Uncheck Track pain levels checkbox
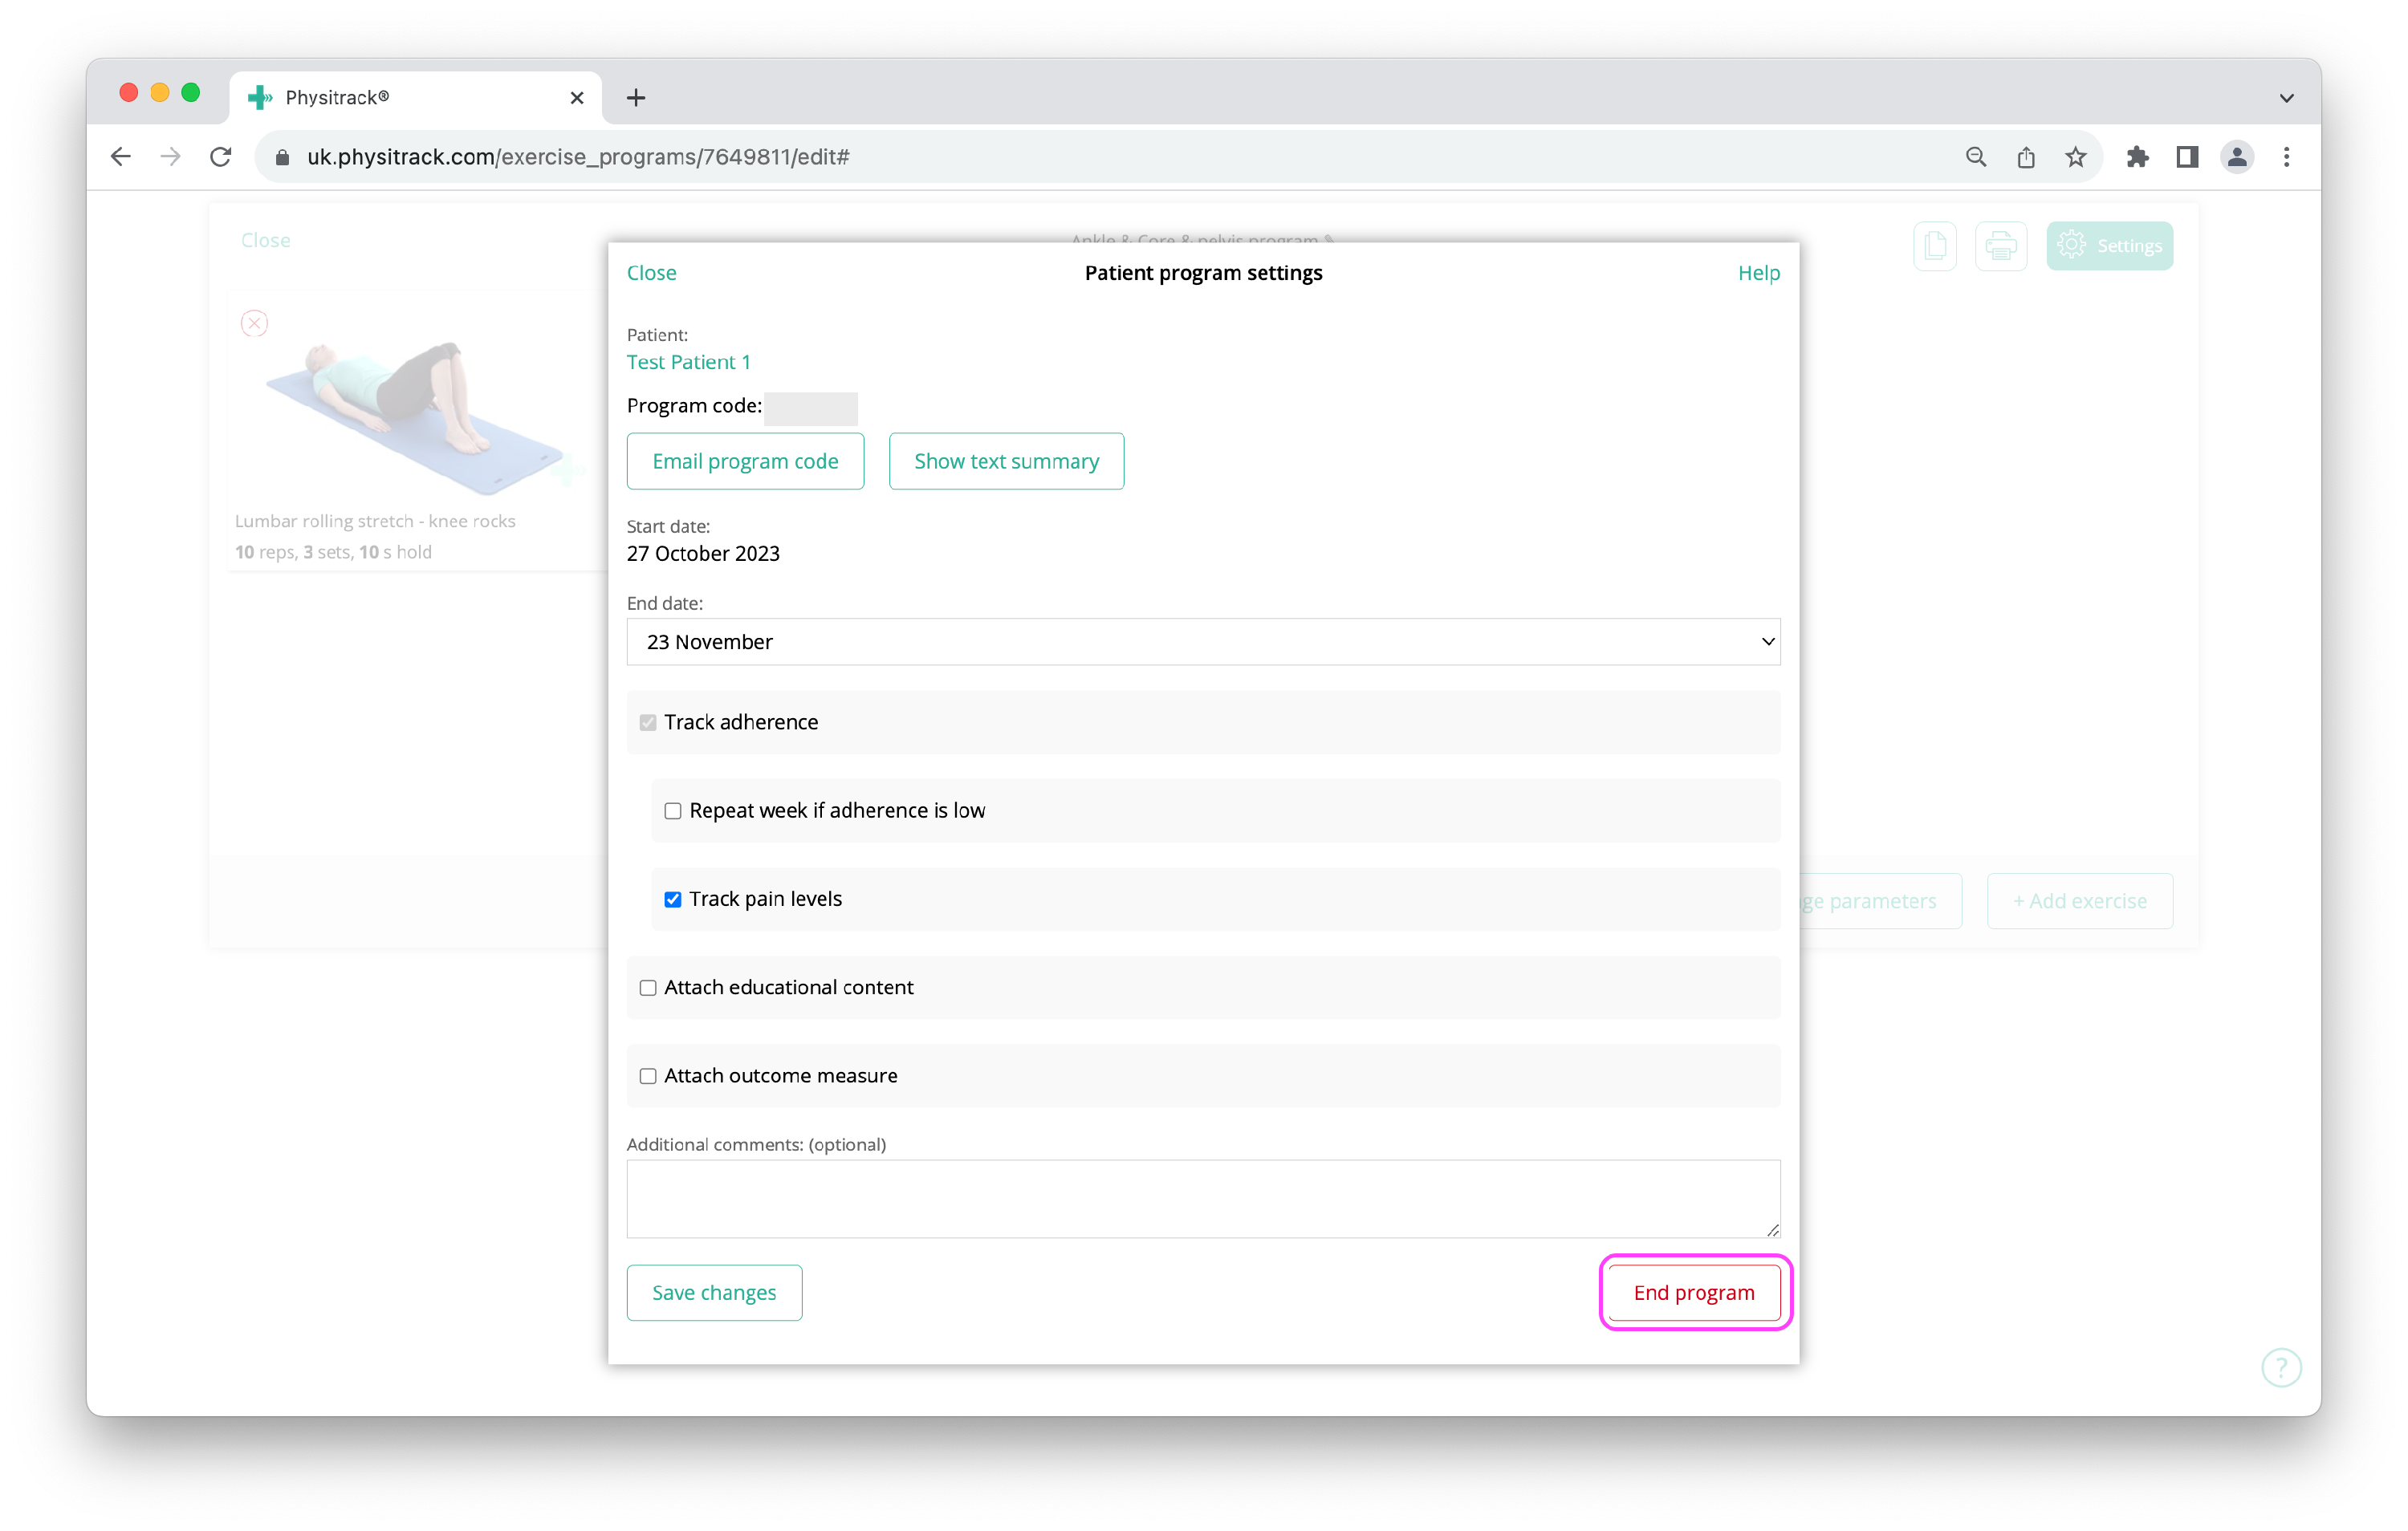This screenshot has height=1531, width=2408. 673,899
